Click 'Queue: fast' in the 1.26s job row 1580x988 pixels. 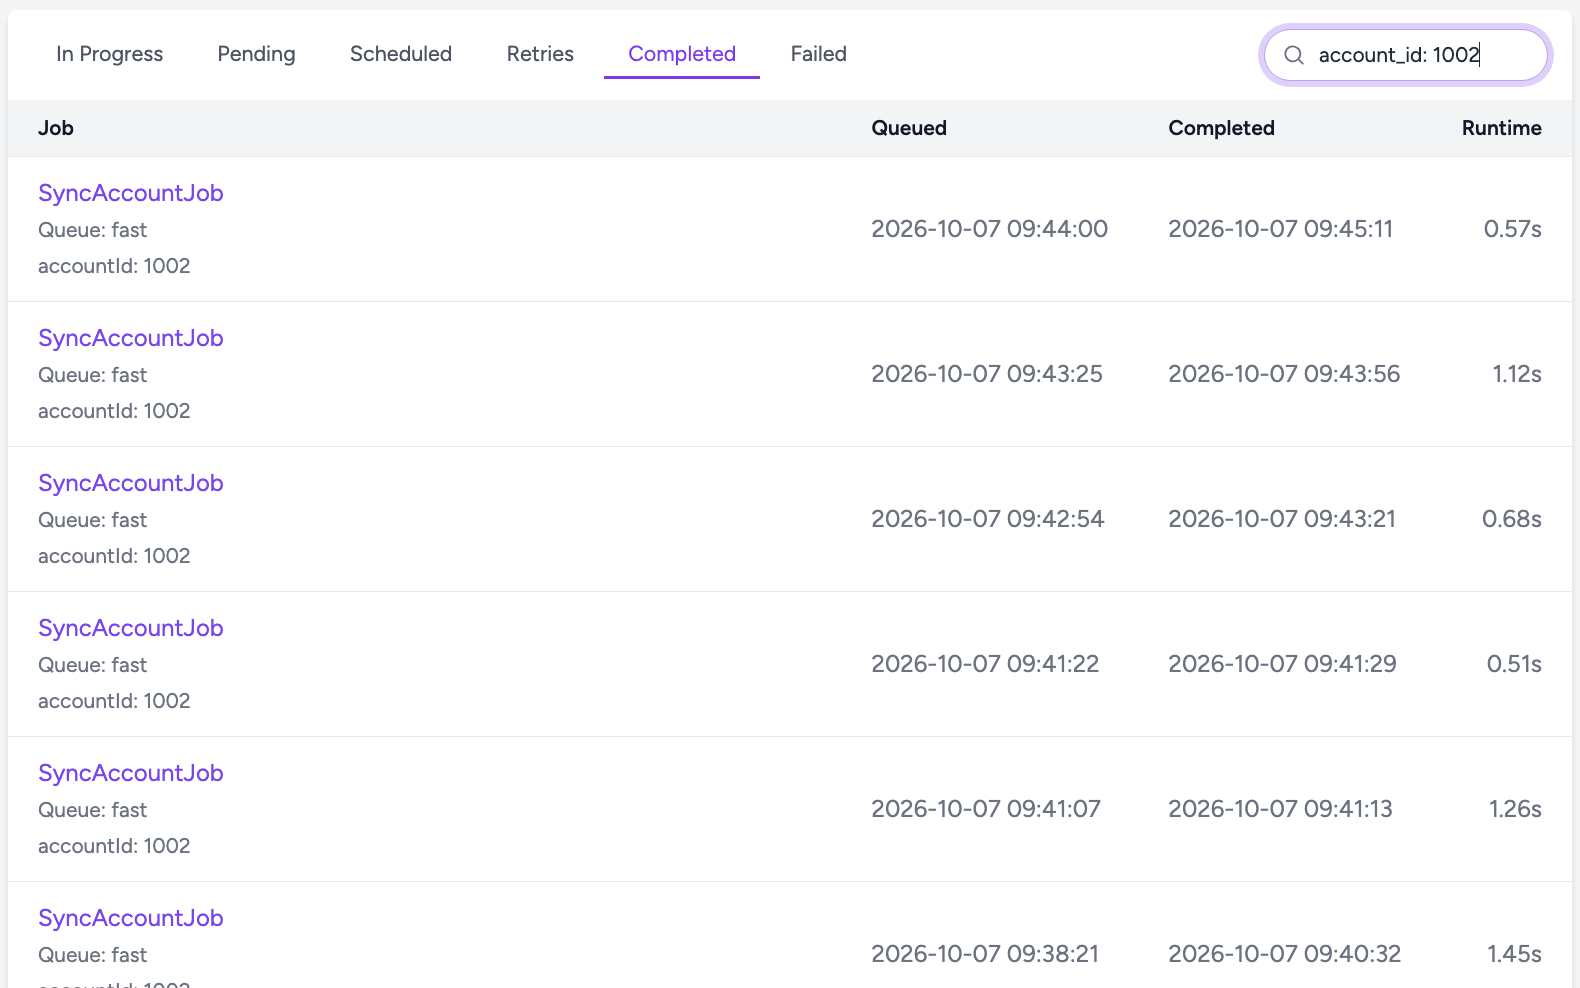tap(92, 810)
